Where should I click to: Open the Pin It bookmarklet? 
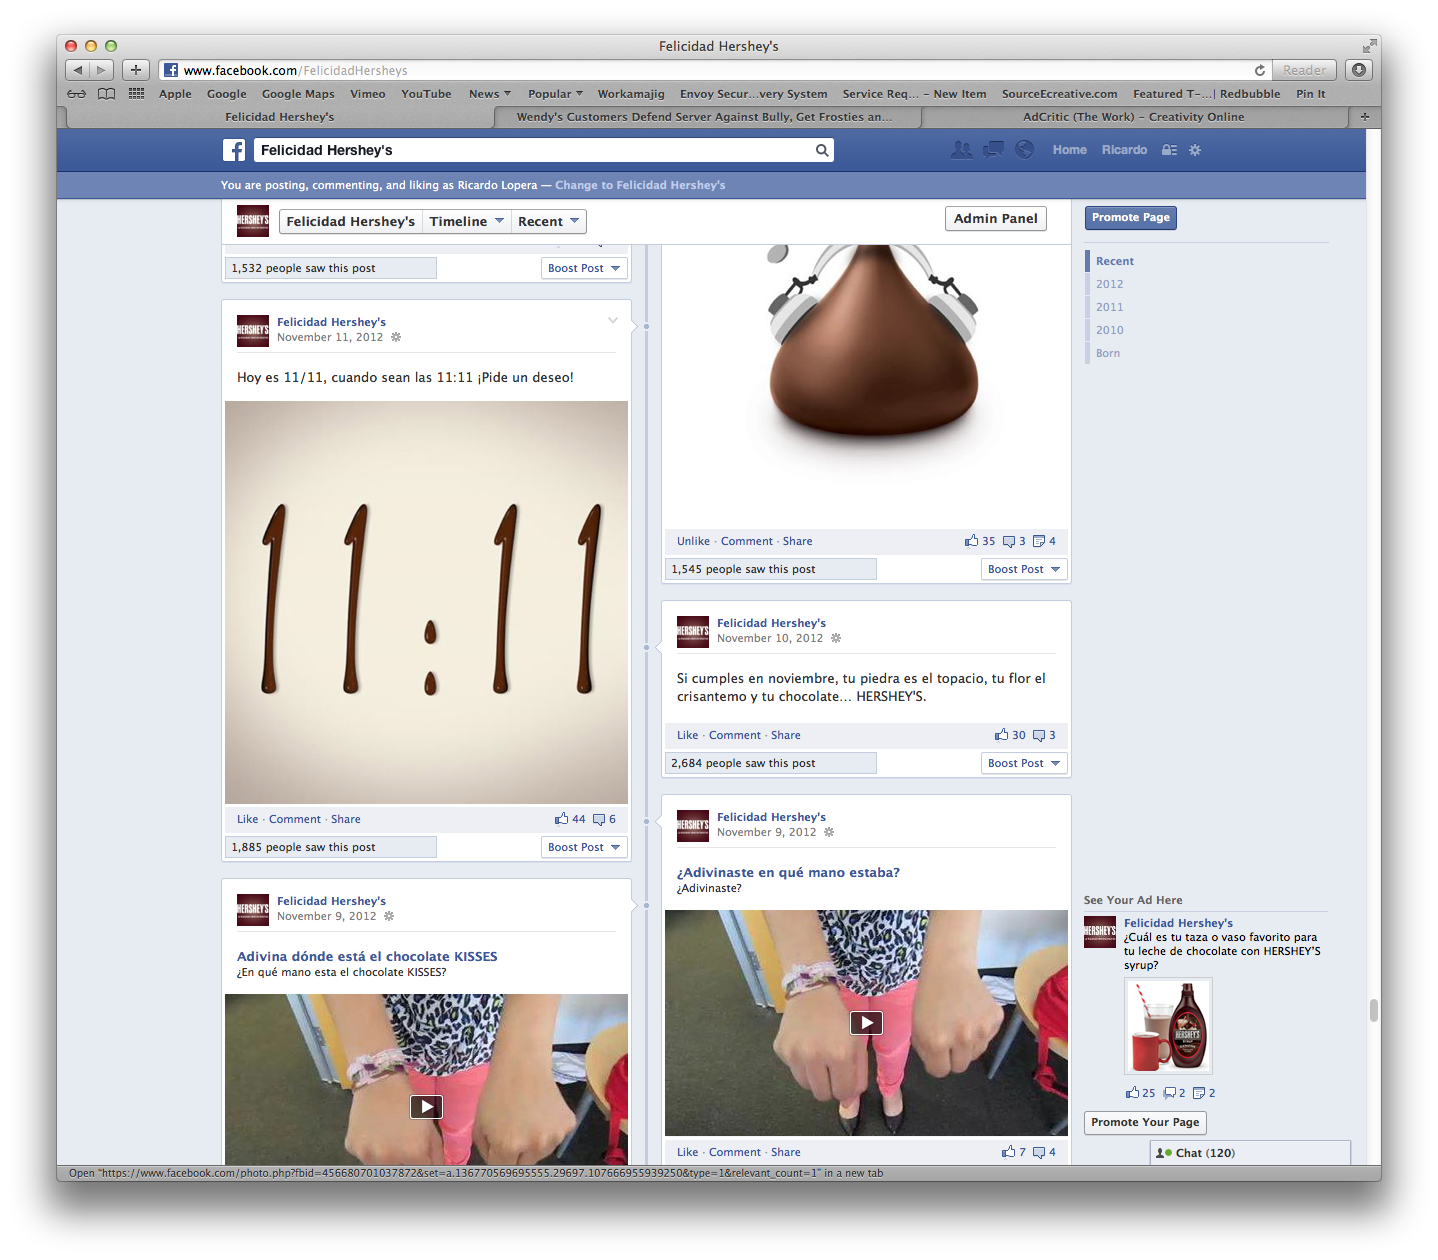coord(1310,94)
